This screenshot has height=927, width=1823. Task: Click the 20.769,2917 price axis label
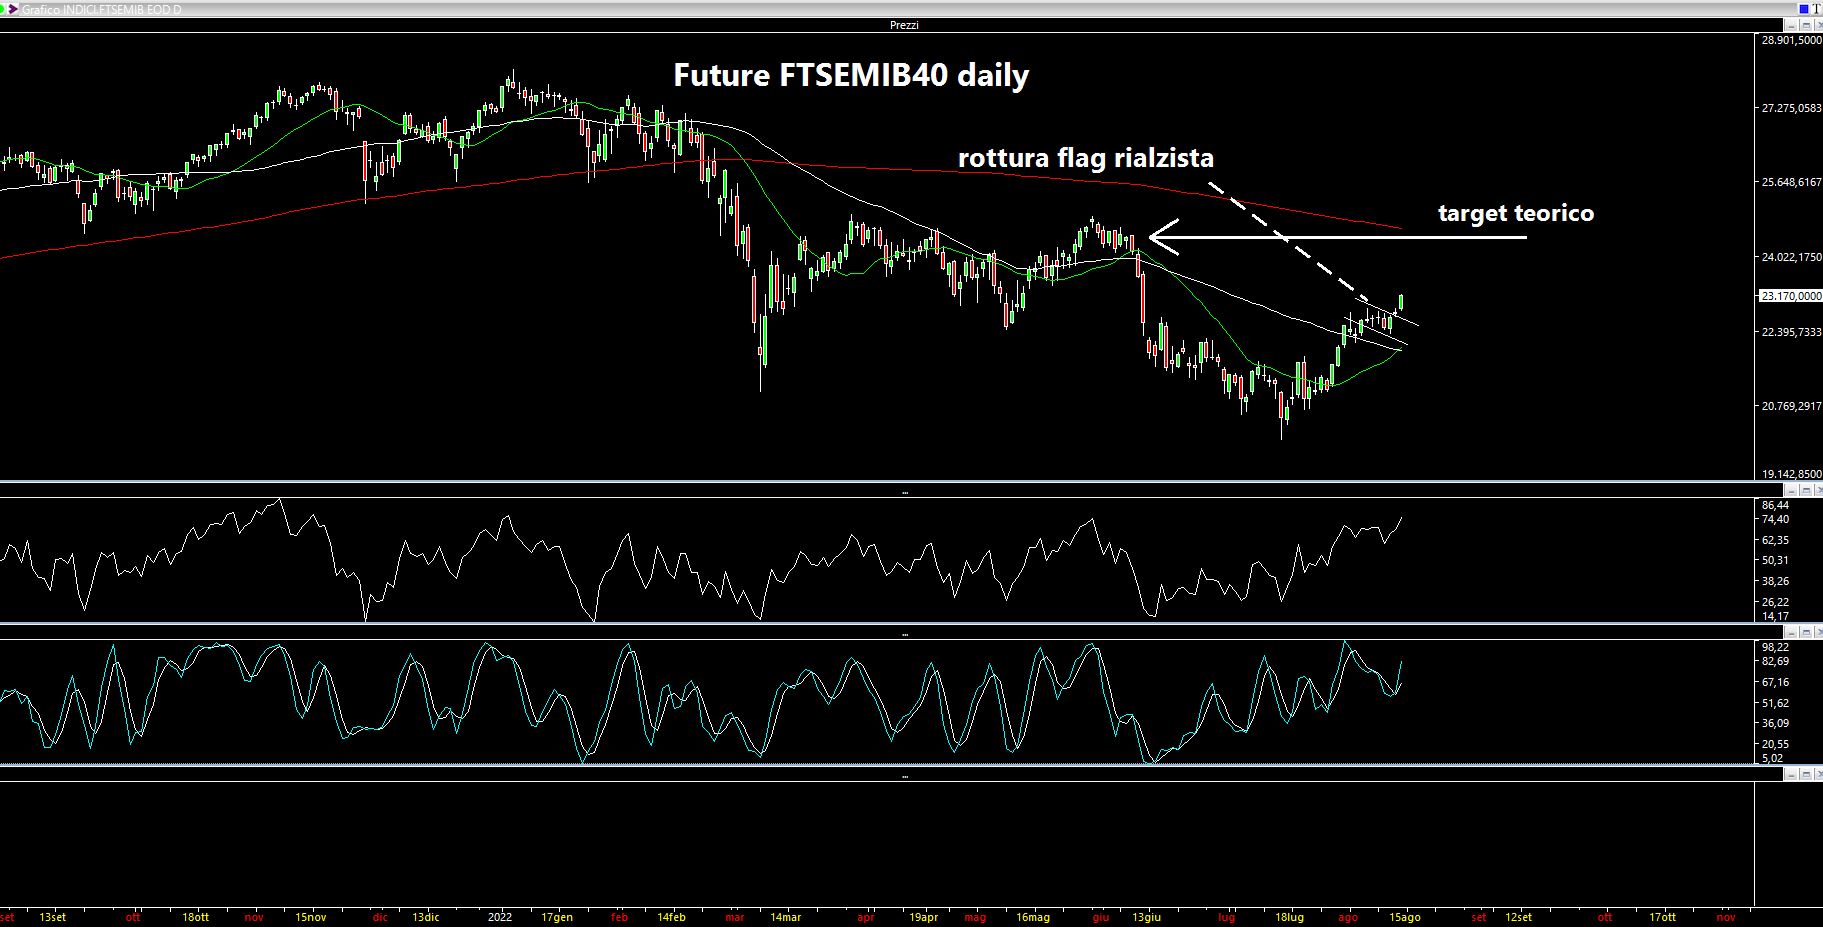pyautogui.click(x=1791, y=406)
